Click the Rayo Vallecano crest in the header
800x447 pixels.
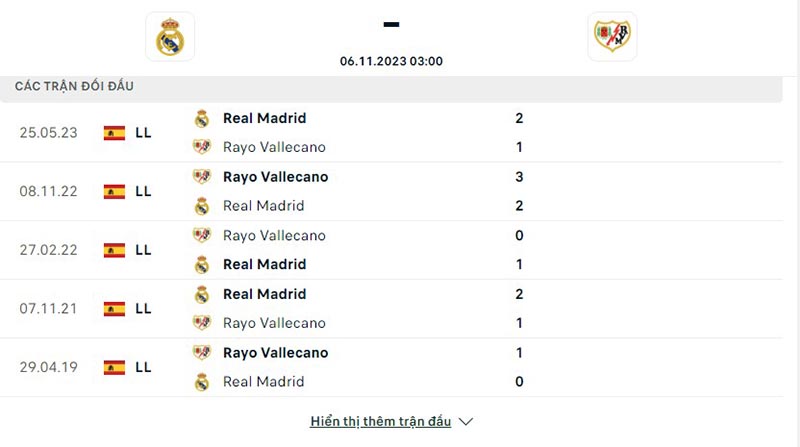(x=612, y=37)
